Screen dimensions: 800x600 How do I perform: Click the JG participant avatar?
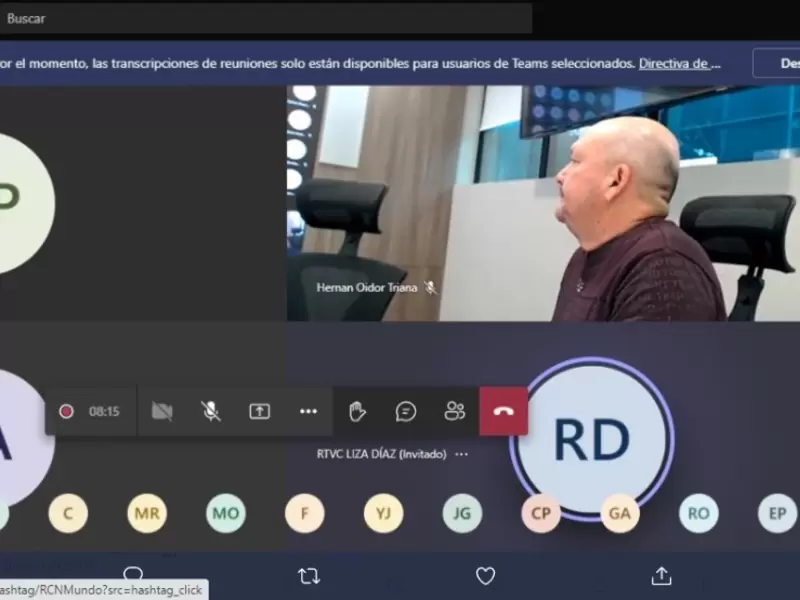pos(462,513)
